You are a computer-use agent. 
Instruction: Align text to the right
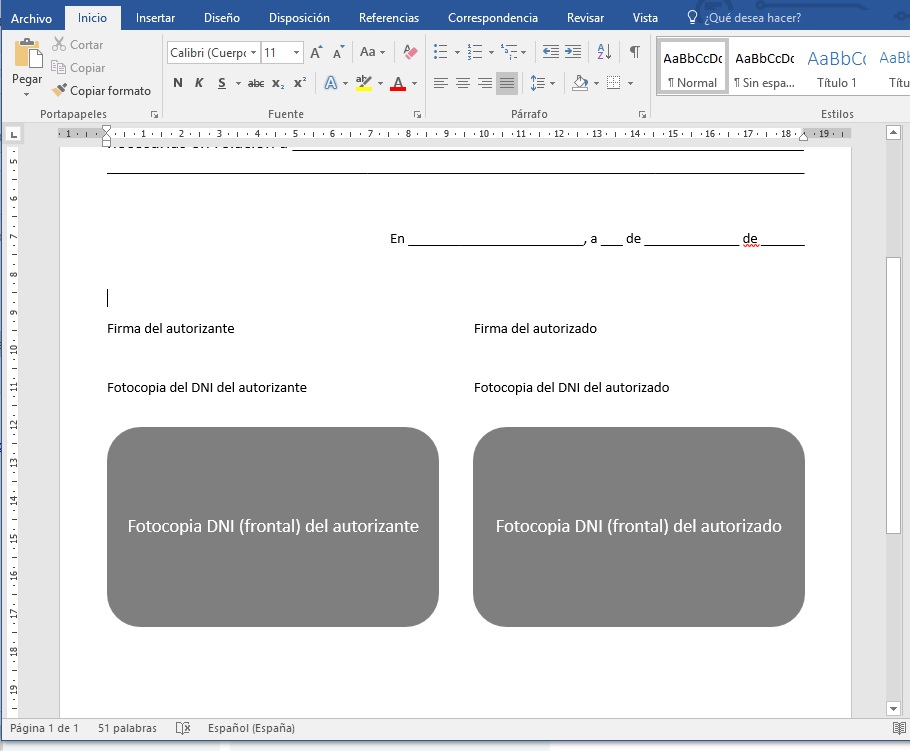coord(485,83)
